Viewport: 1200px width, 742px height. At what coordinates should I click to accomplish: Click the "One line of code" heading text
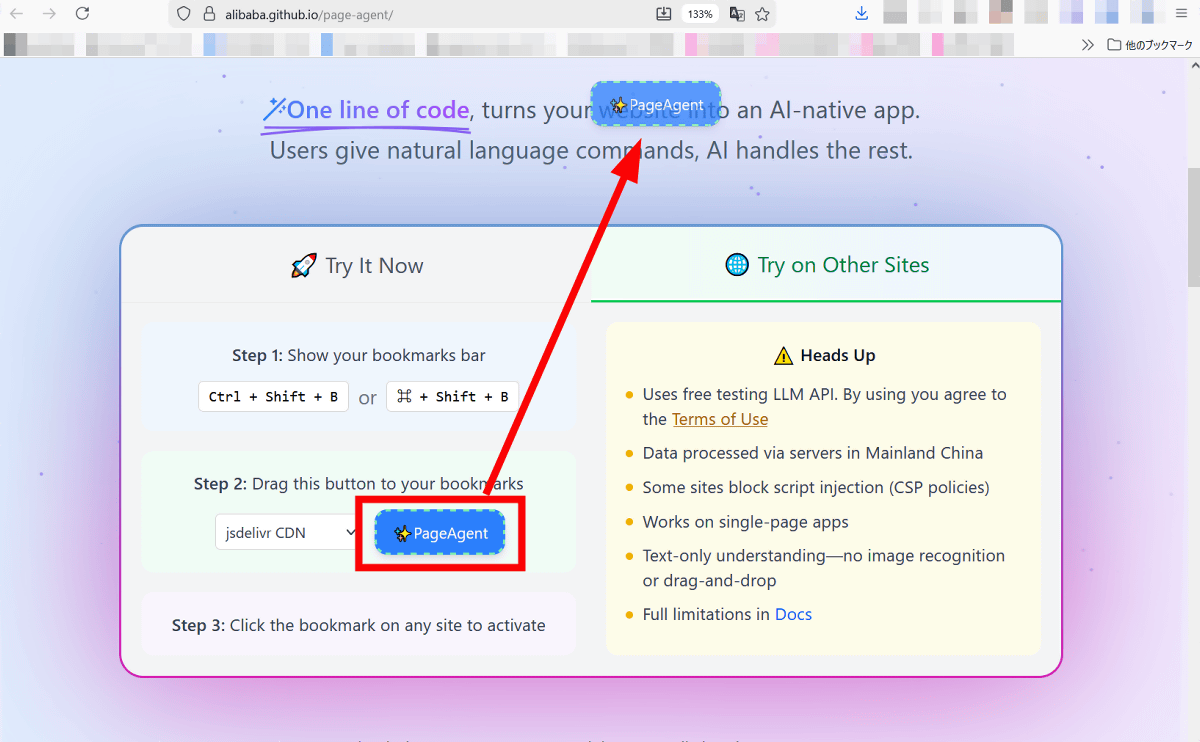coord(377,110)
